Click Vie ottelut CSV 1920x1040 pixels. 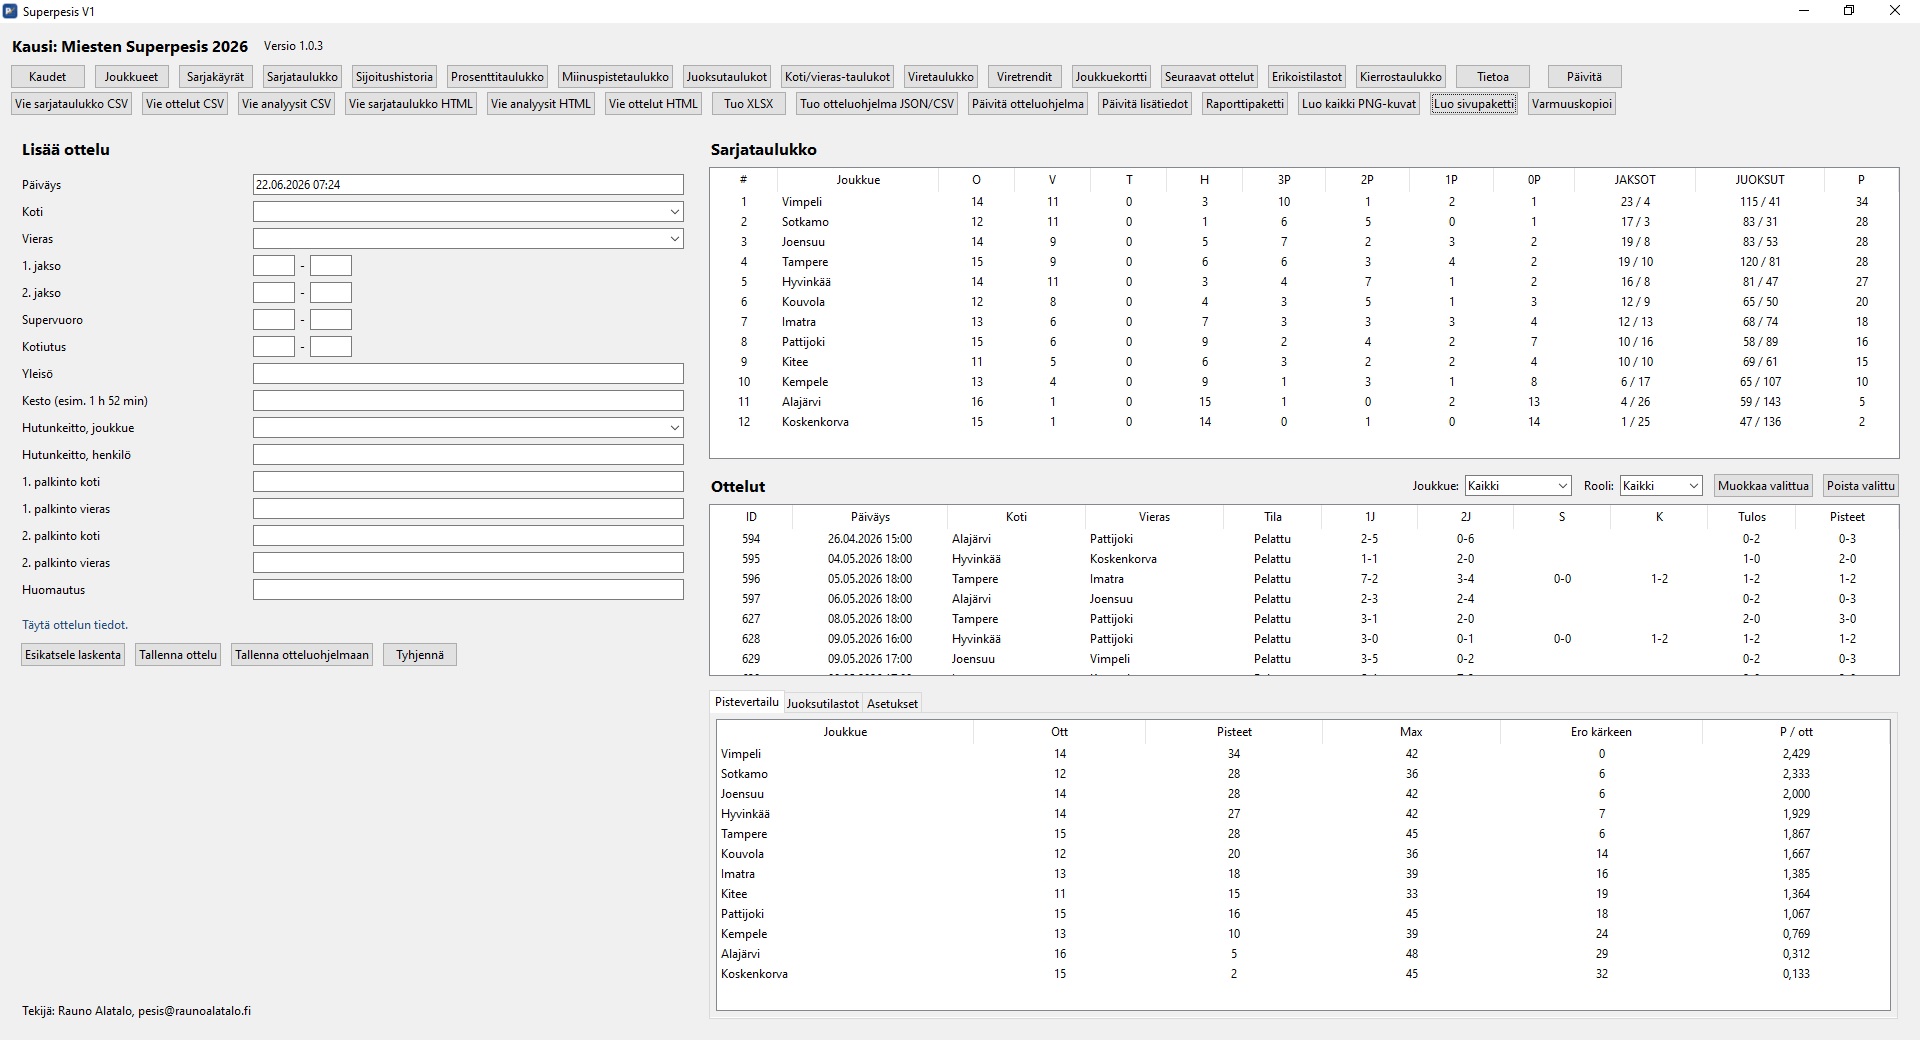click(185, 104)
